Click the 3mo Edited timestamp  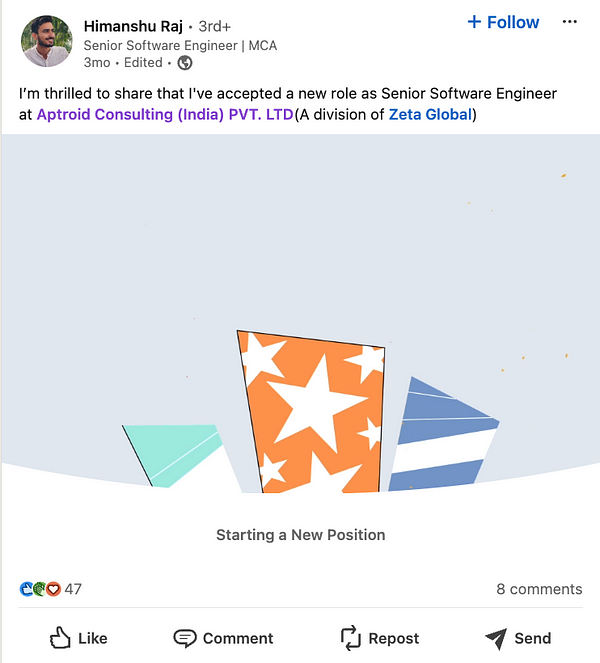pos(123,63)
